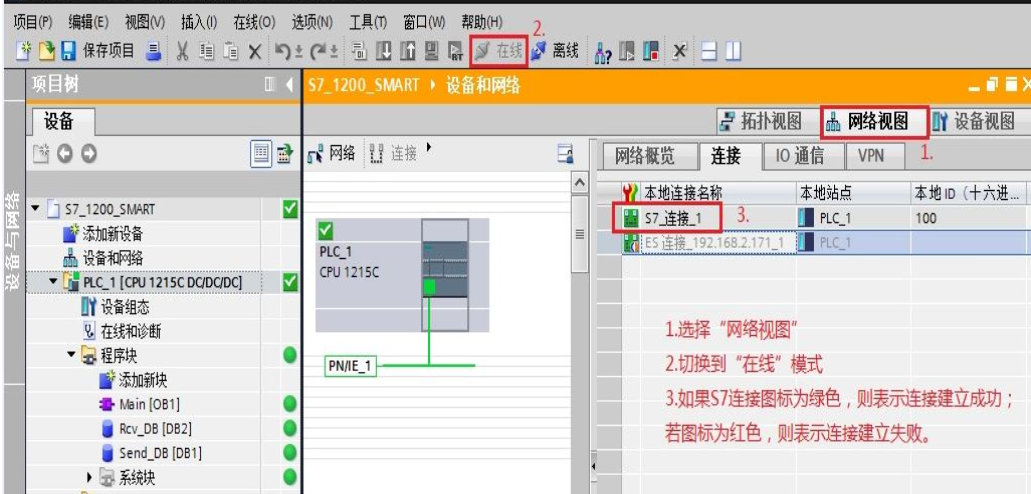Split editor space vertically icon
This screenshot has height=494, width=1031.
(x=733, y=51)
